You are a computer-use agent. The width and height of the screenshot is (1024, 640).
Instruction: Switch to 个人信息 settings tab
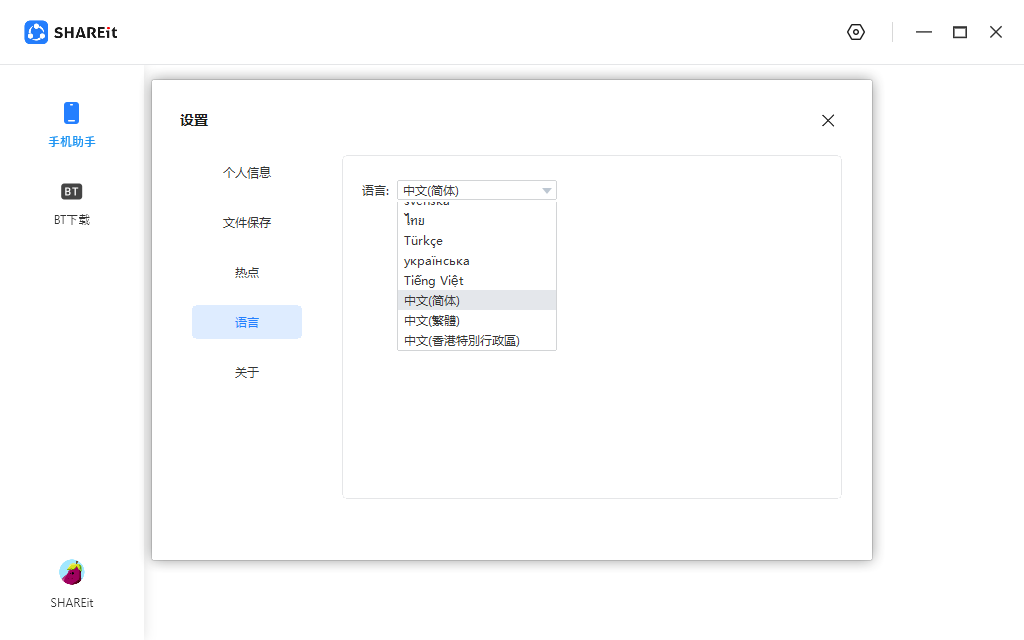coord(247,172)
